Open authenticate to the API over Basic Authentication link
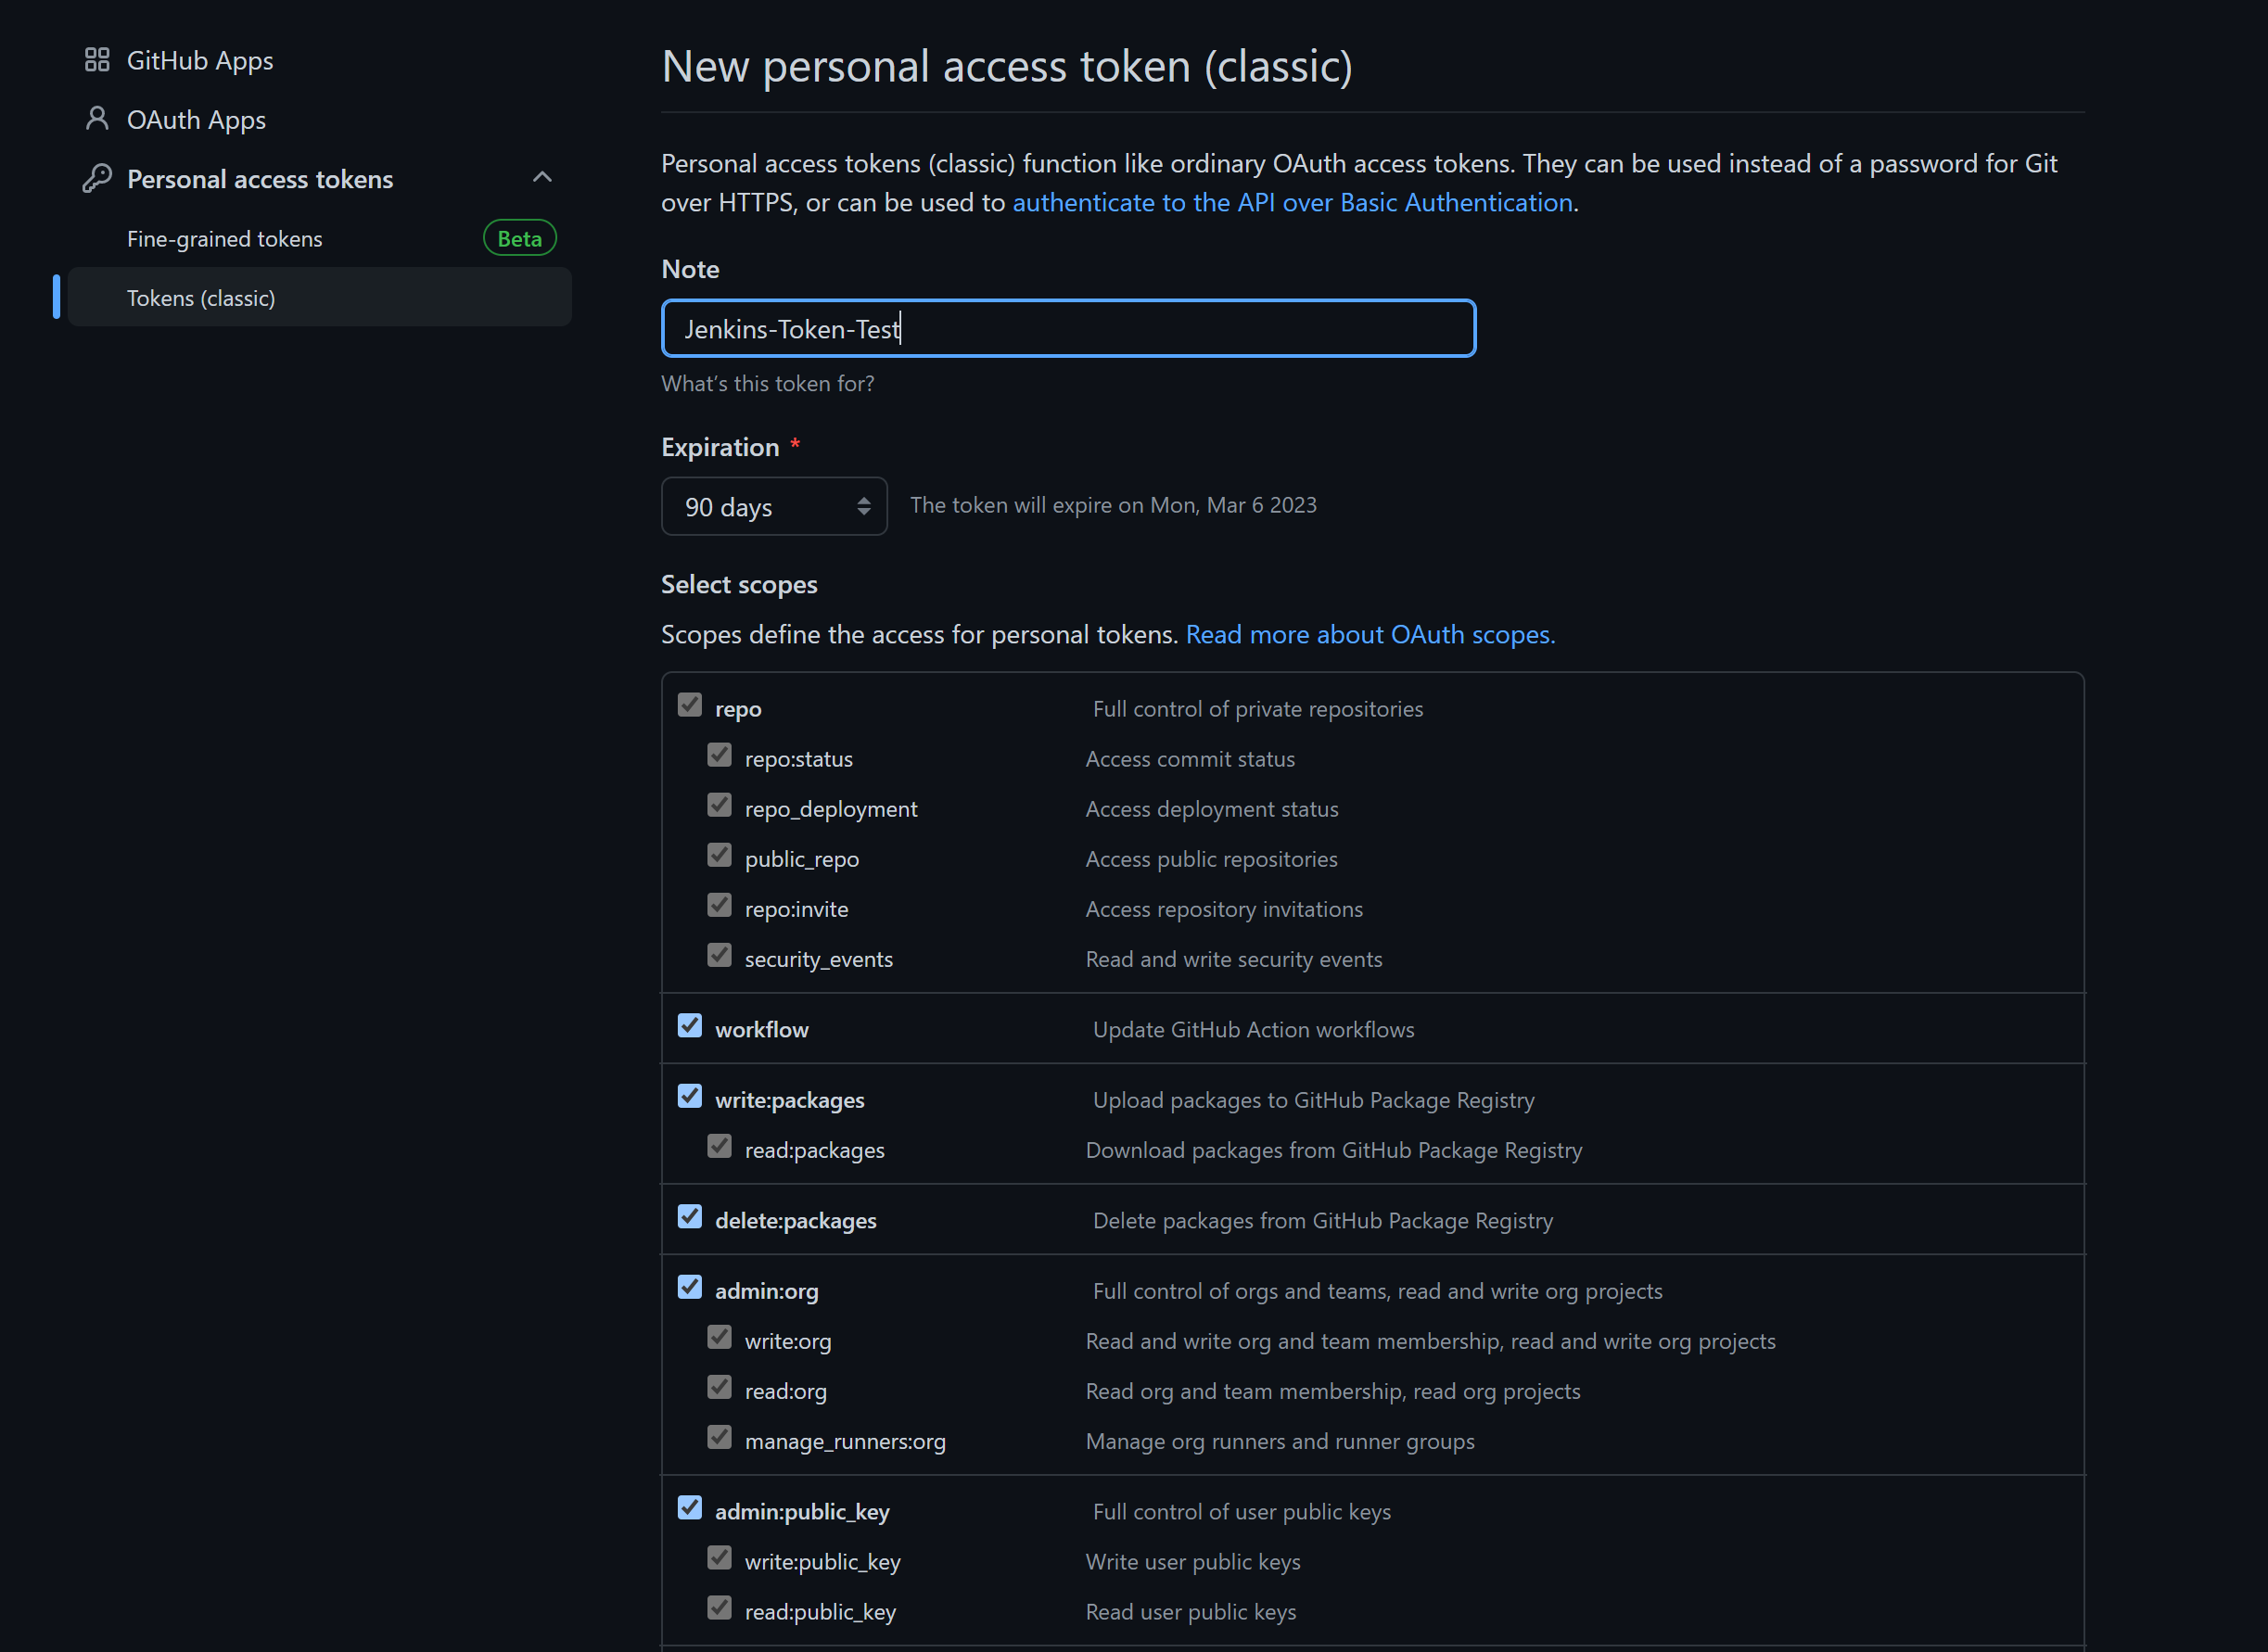2268x1652 pixels. 1292,203
